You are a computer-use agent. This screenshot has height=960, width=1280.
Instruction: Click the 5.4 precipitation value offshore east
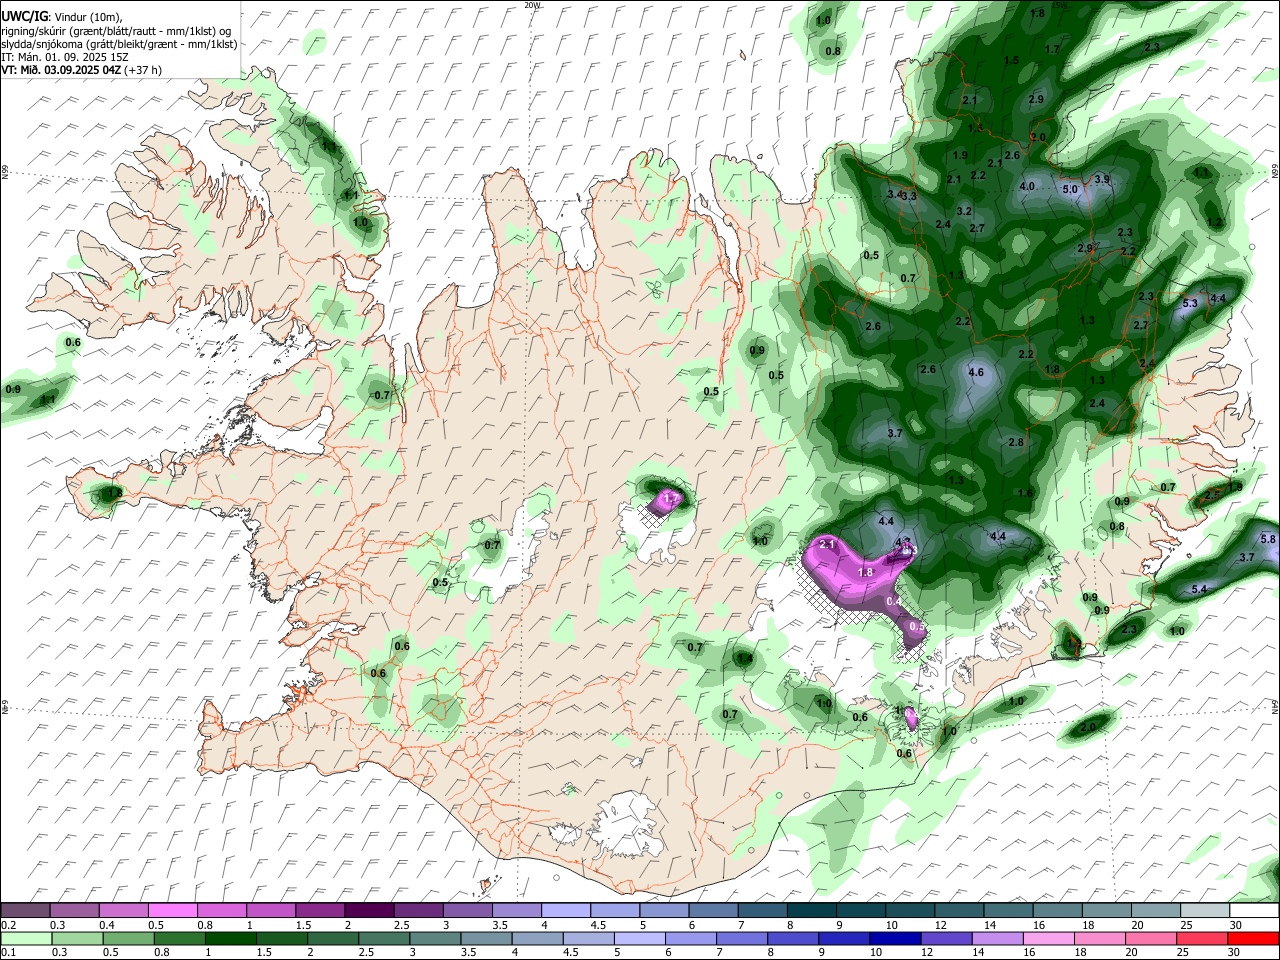tap(1200, 590)
